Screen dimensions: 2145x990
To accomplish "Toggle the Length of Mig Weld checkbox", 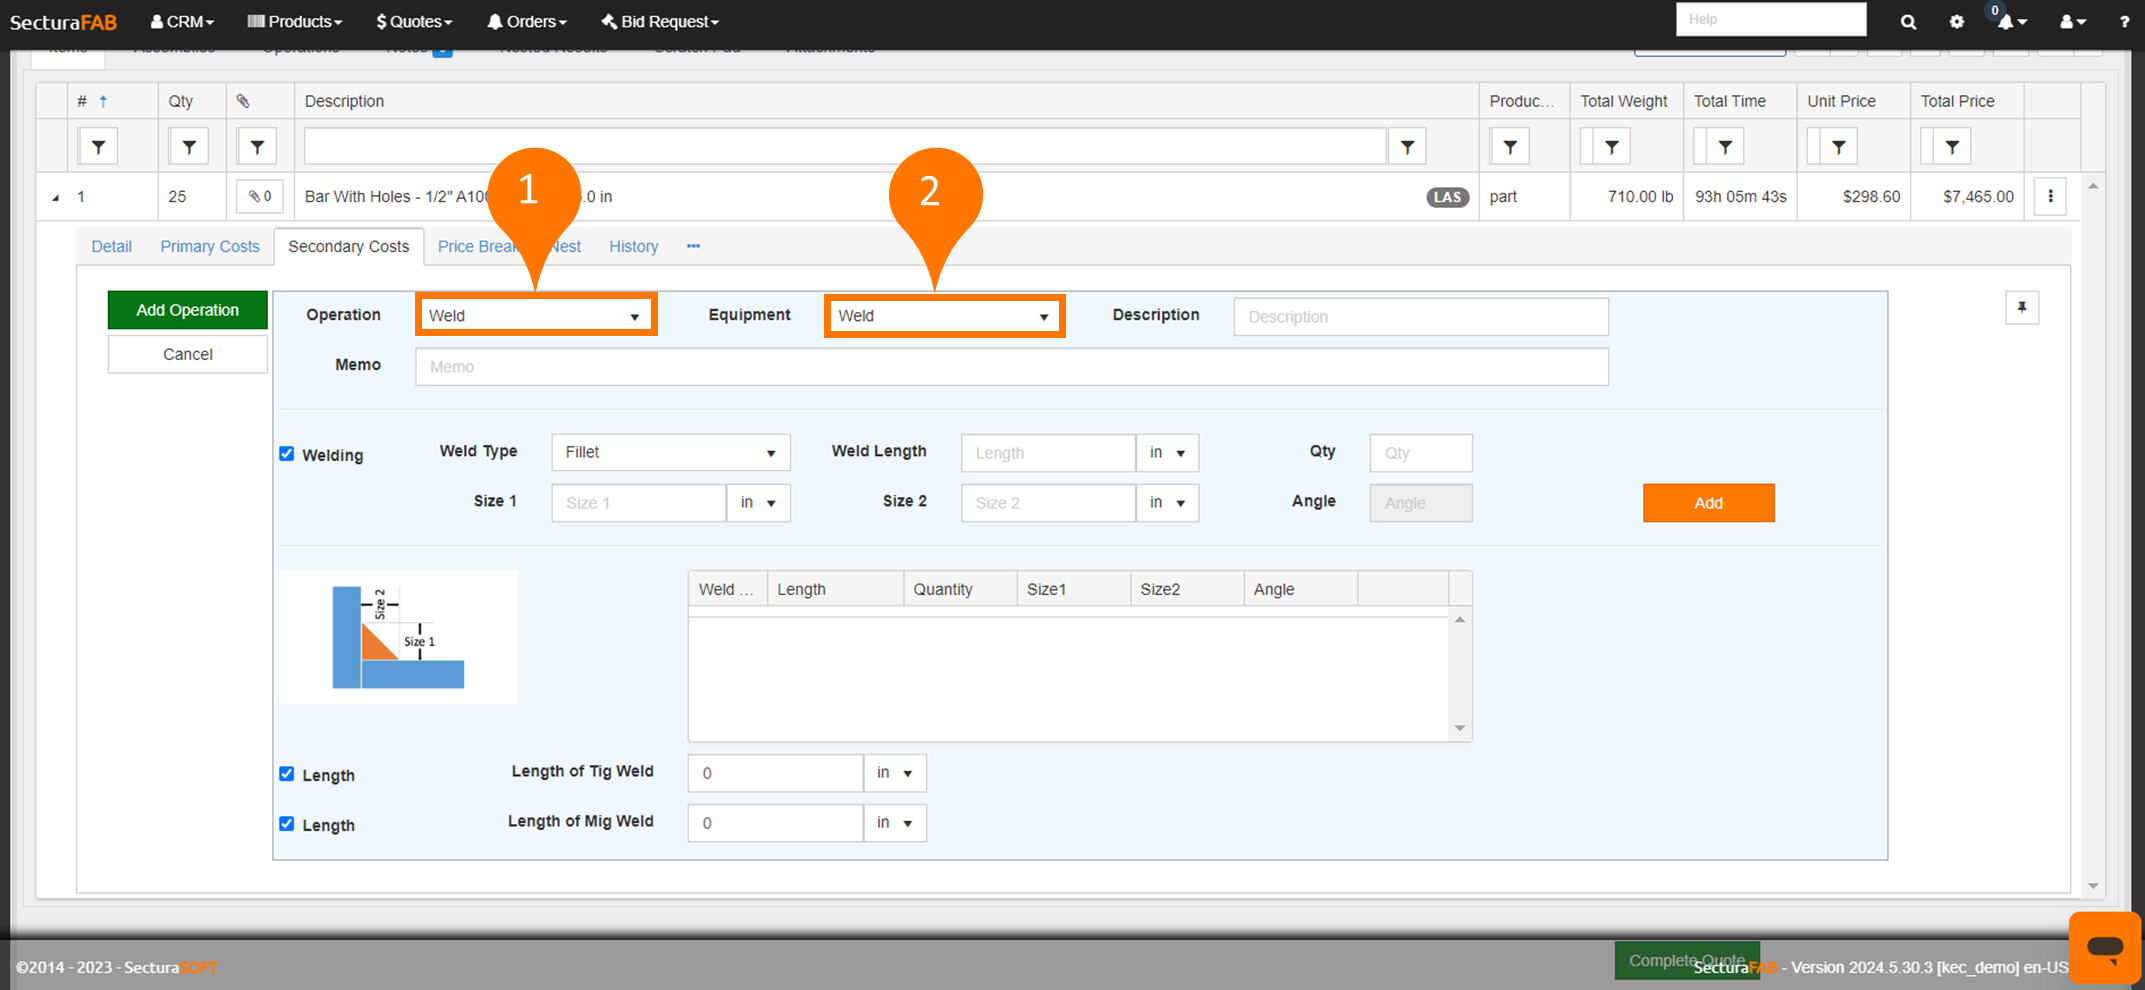I will [x=287, y=824].
